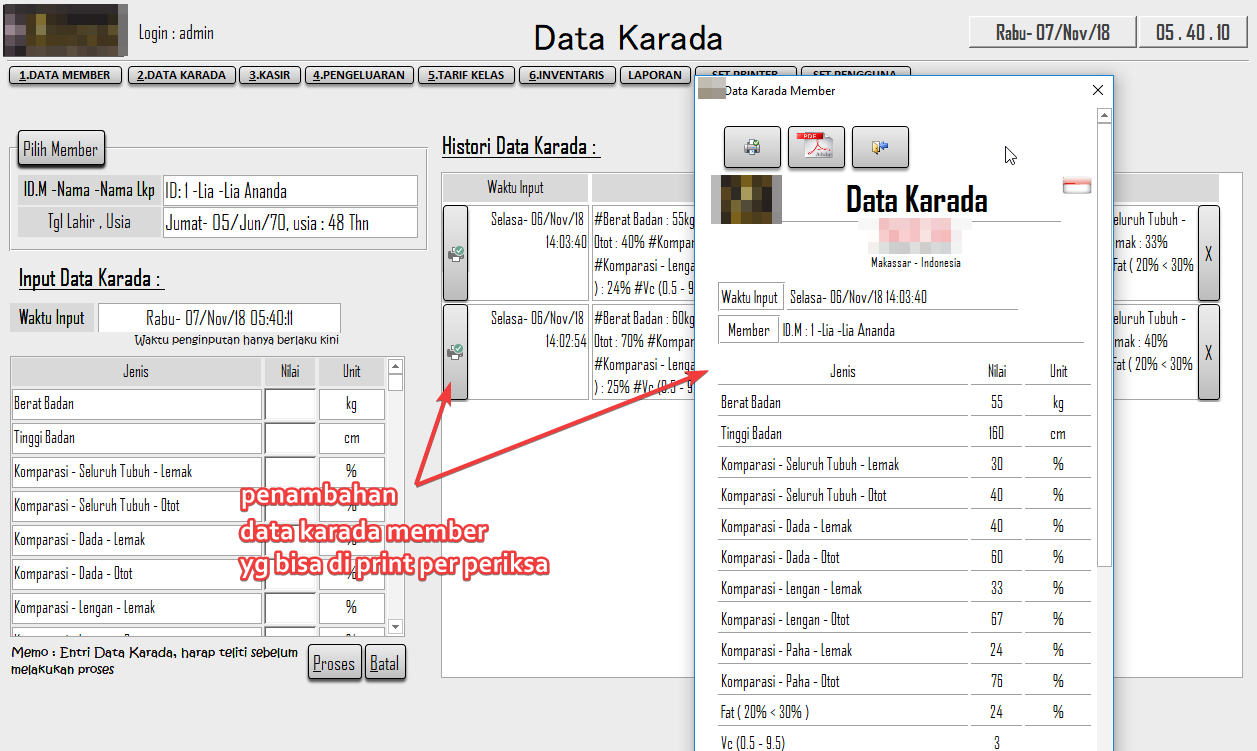
Task: Print the 14:03:40 history record
Action: (455, 253)
